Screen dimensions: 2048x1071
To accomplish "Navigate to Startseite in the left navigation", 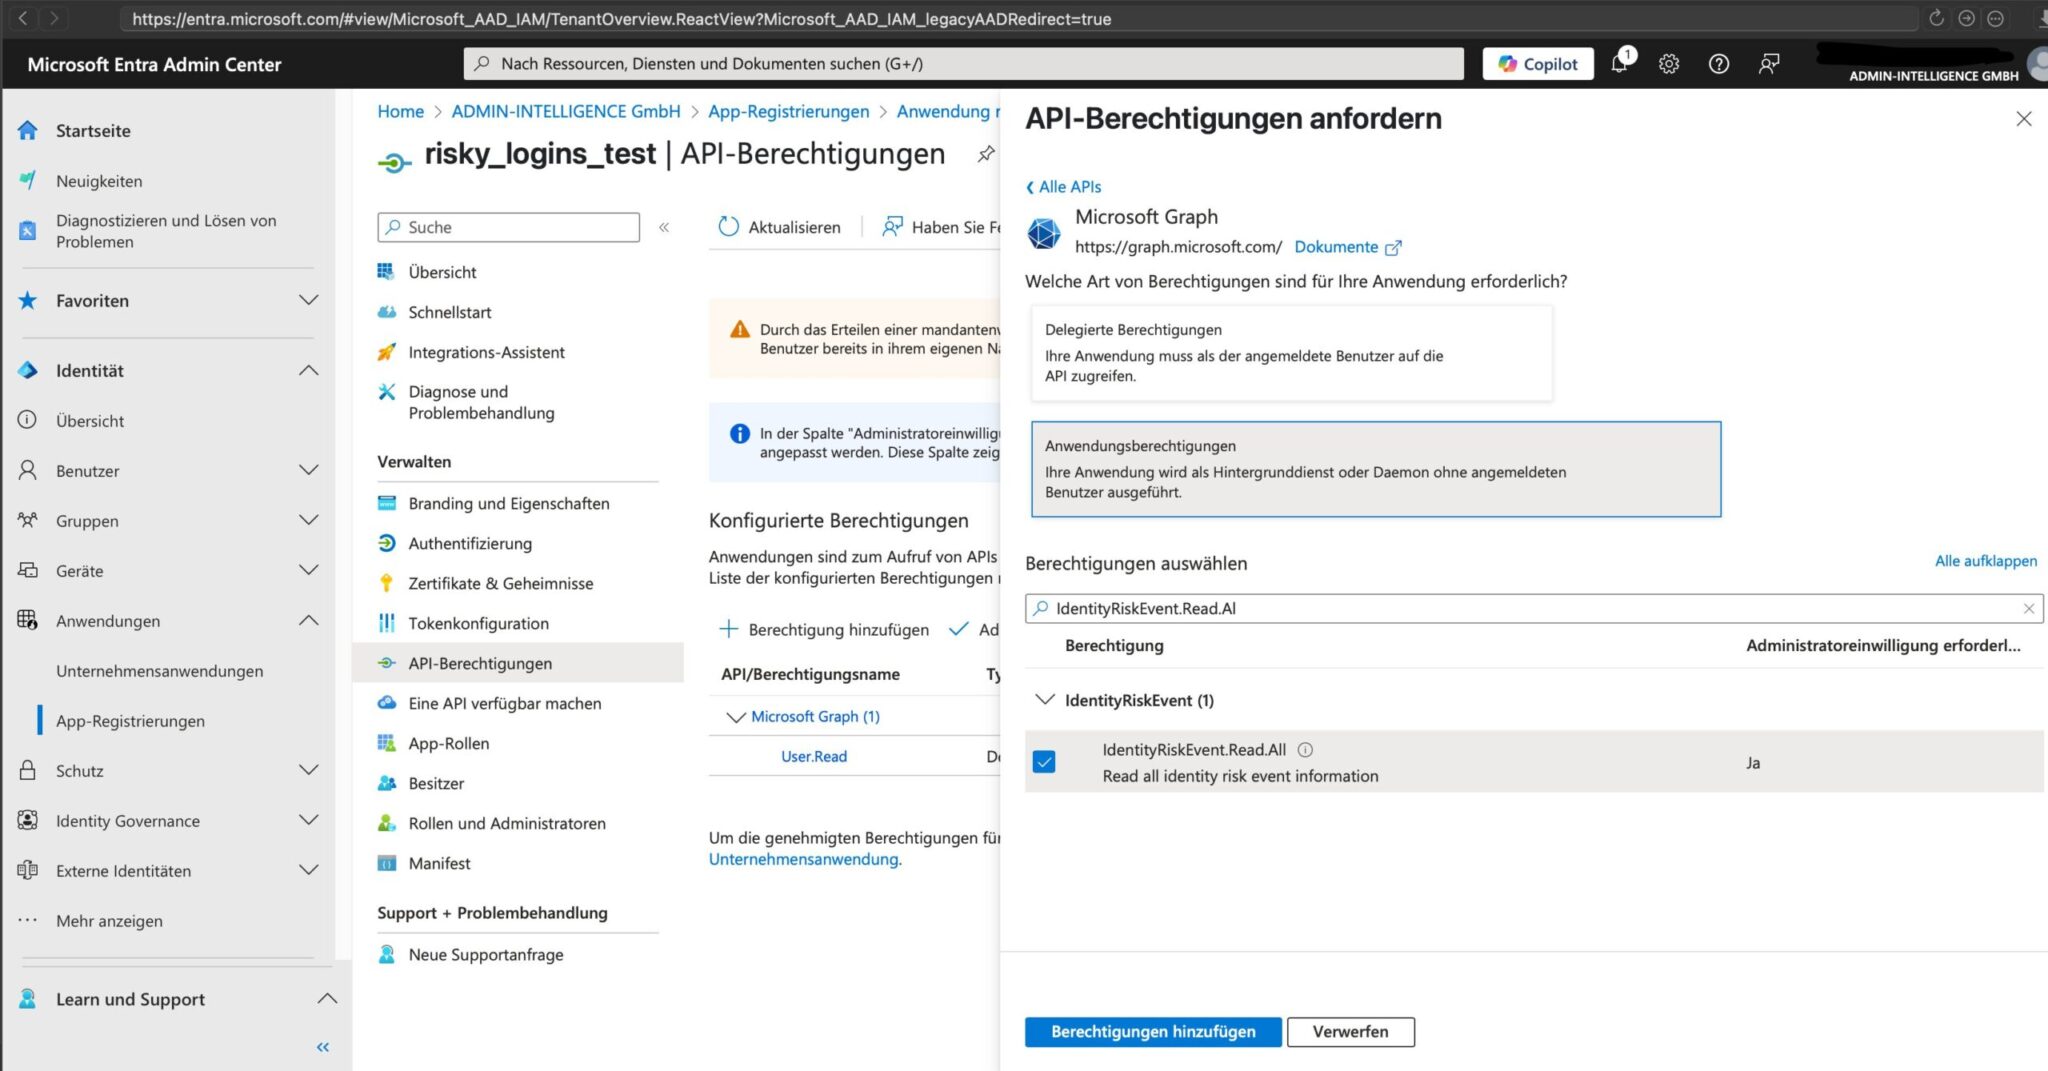I will point(94,130).
